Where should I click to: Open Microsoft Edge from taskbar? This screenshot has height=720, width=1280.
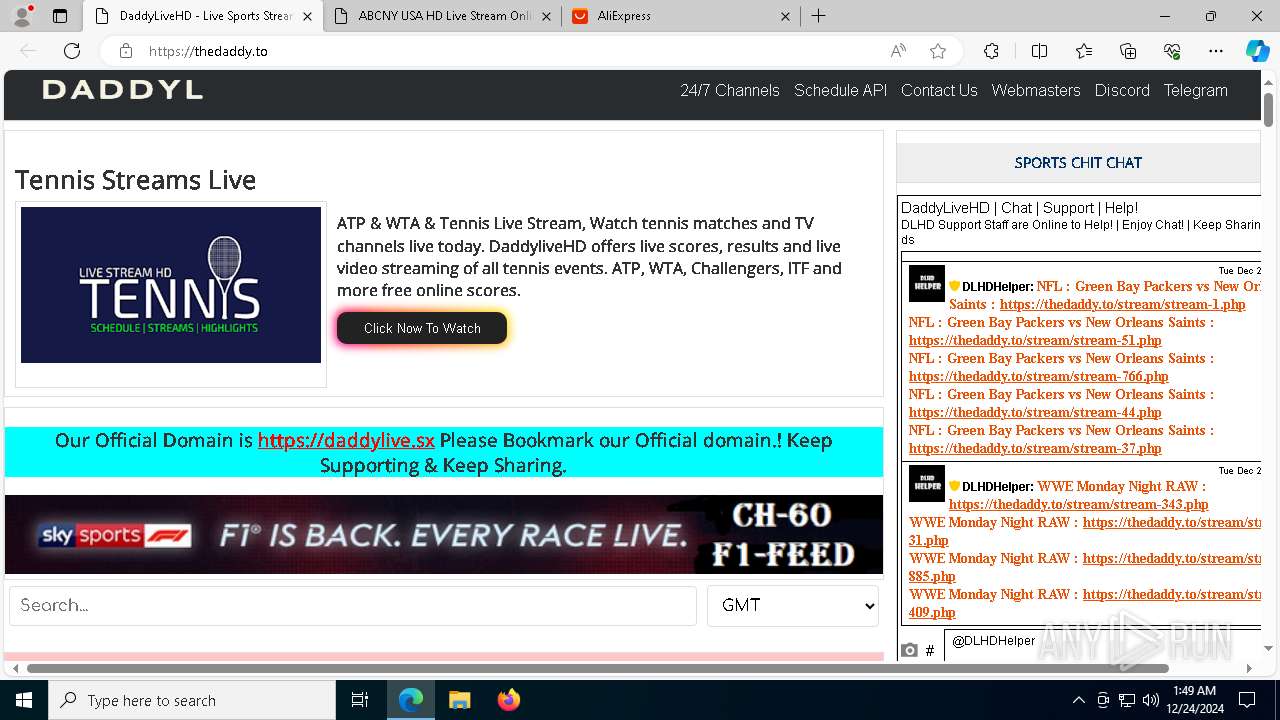411,700
